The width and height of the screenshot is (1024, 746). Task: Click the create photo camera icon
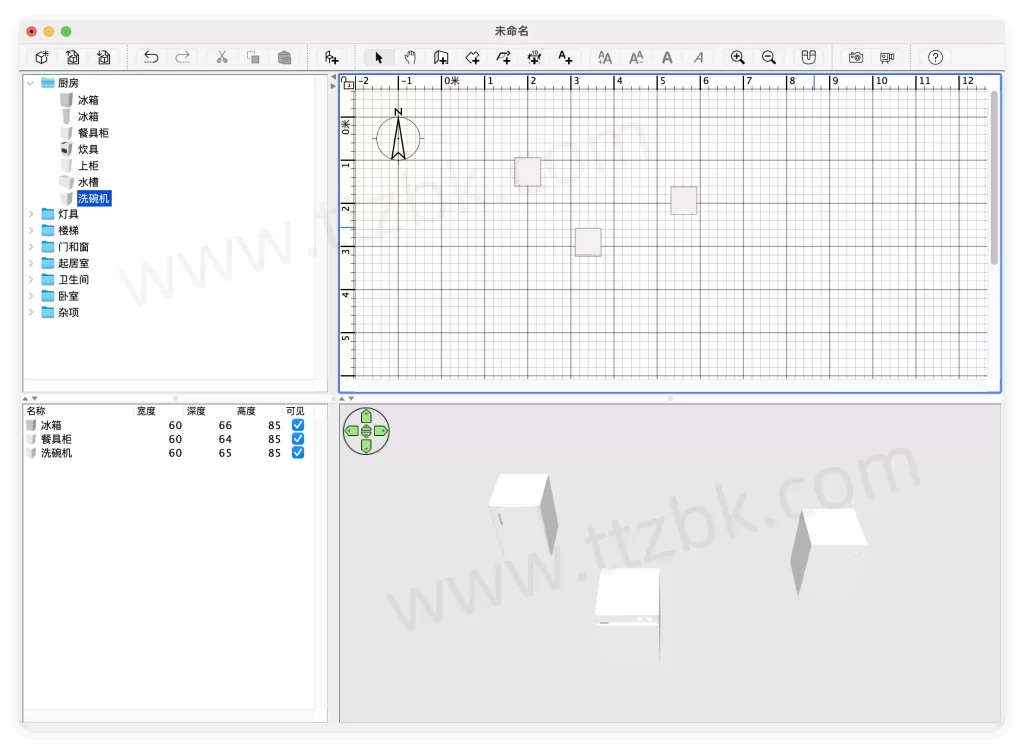tap(856, 57)
